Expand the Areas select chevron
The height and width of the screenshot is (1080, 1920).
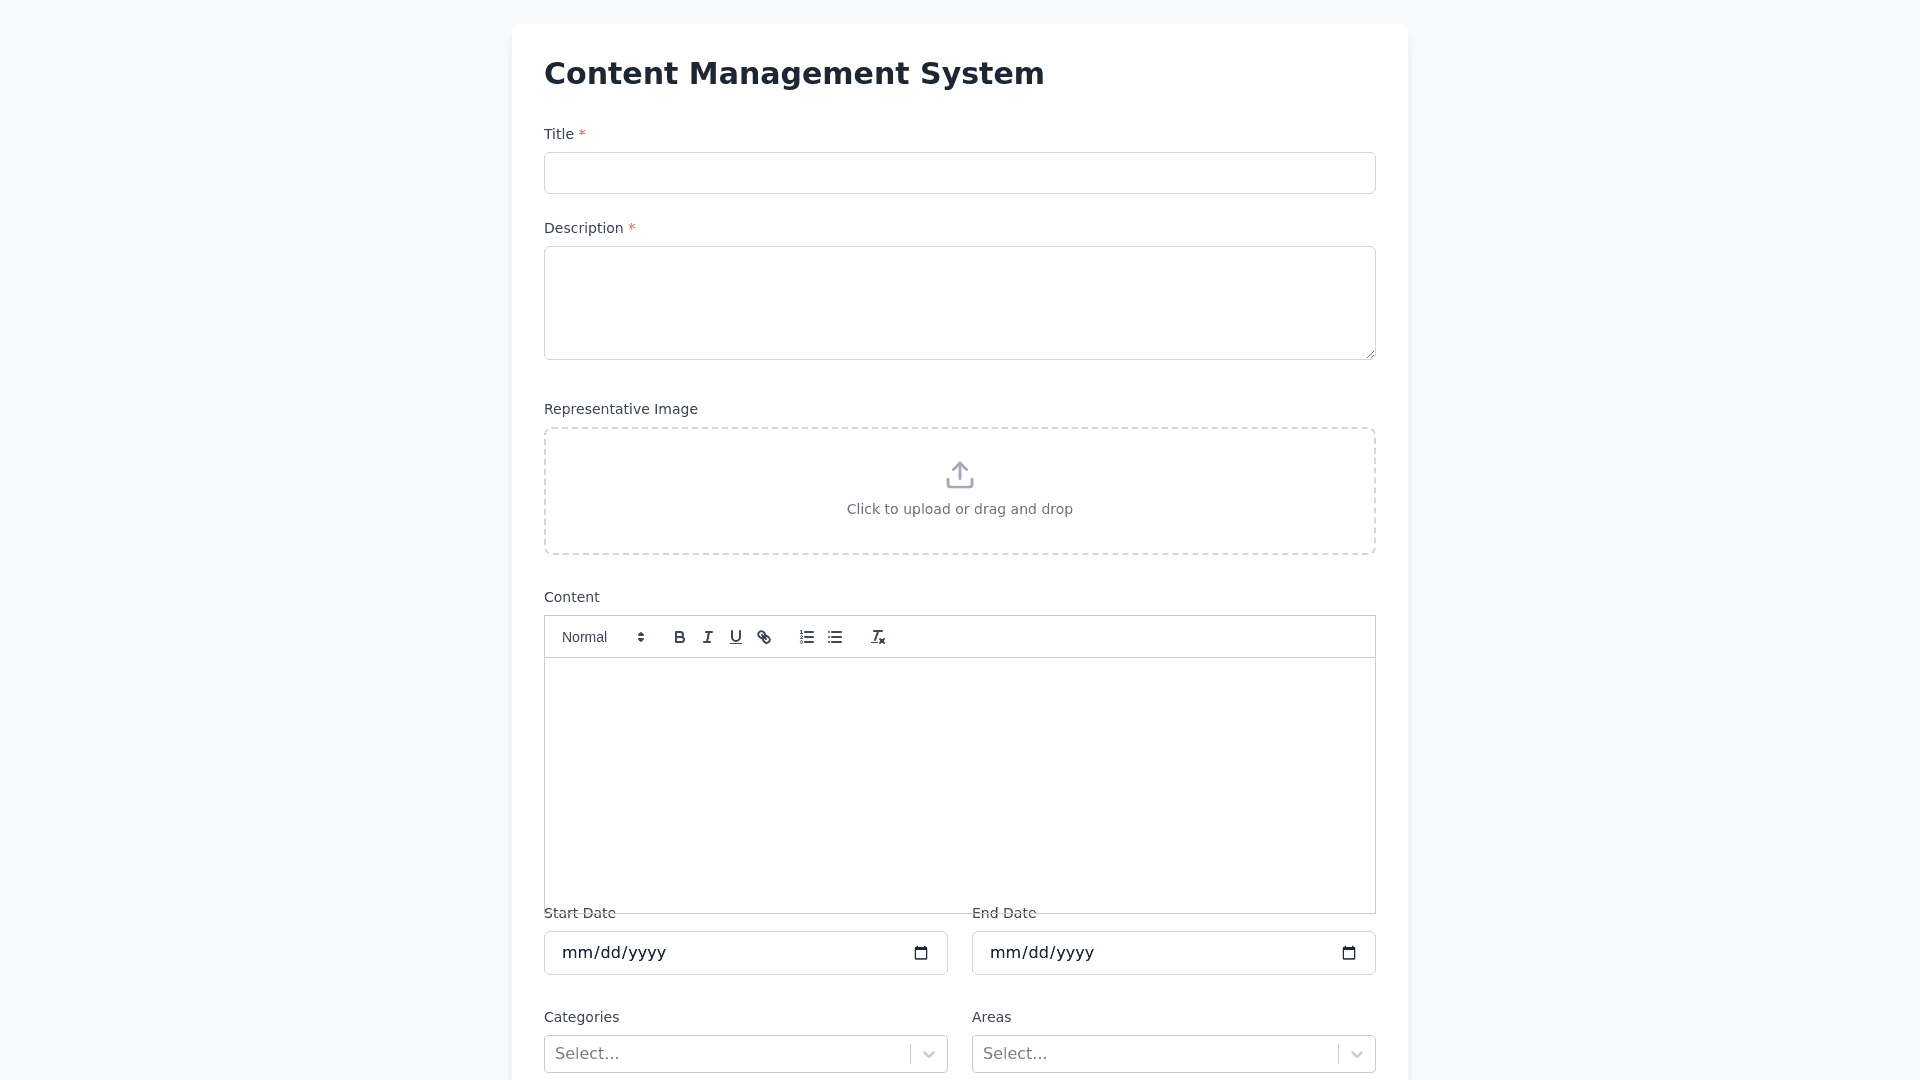[x=1357, y=1054]
